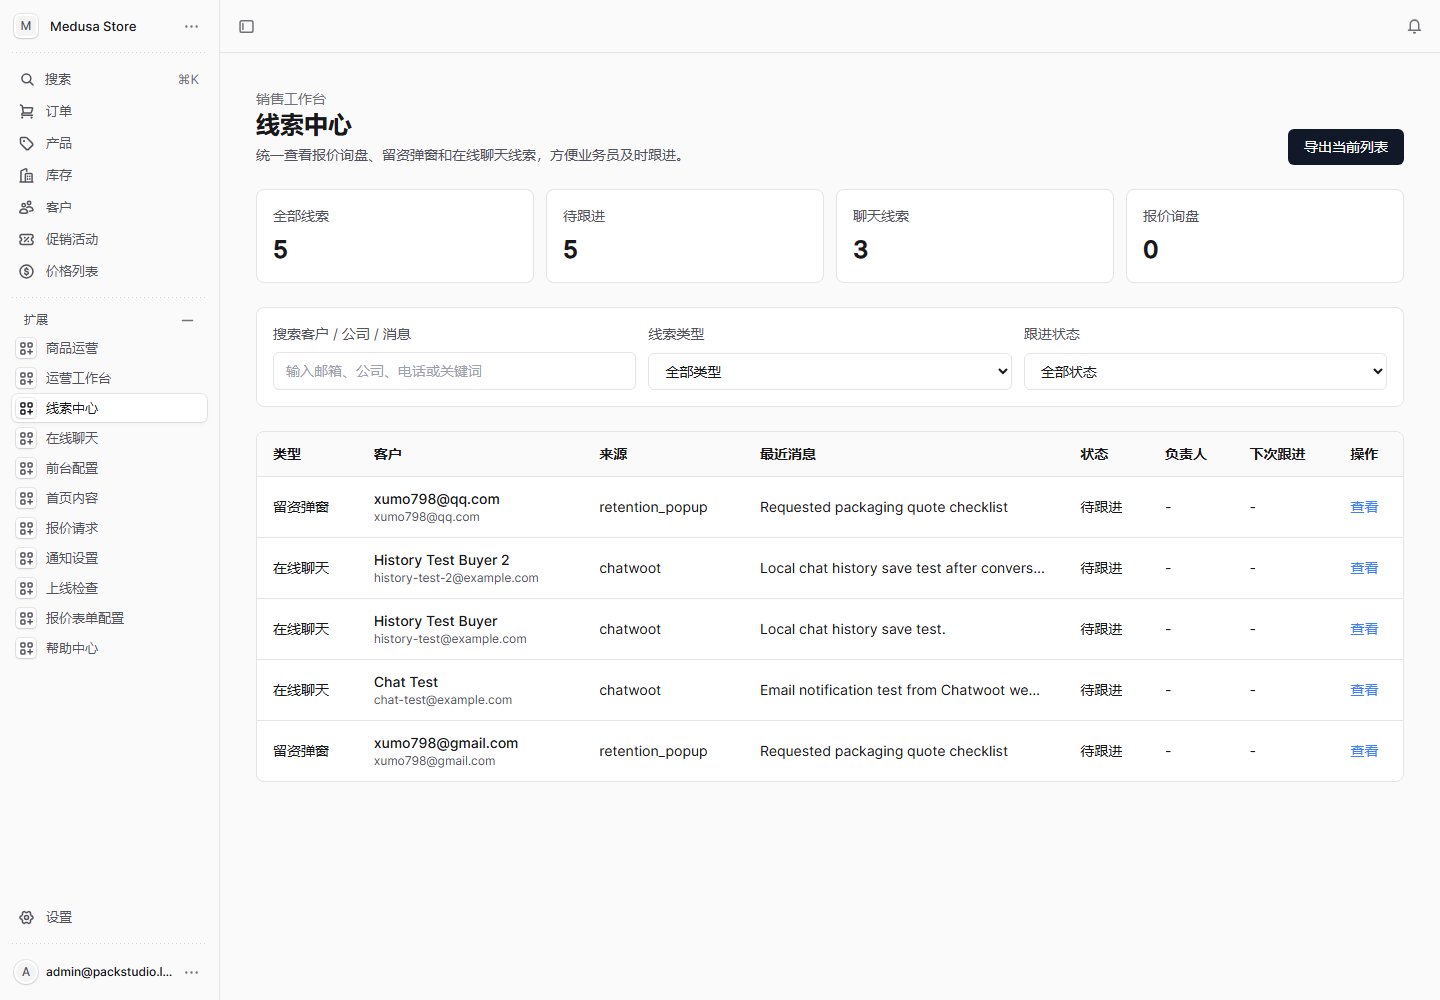Click 负责人 column header

click(x=1186, y=454)
